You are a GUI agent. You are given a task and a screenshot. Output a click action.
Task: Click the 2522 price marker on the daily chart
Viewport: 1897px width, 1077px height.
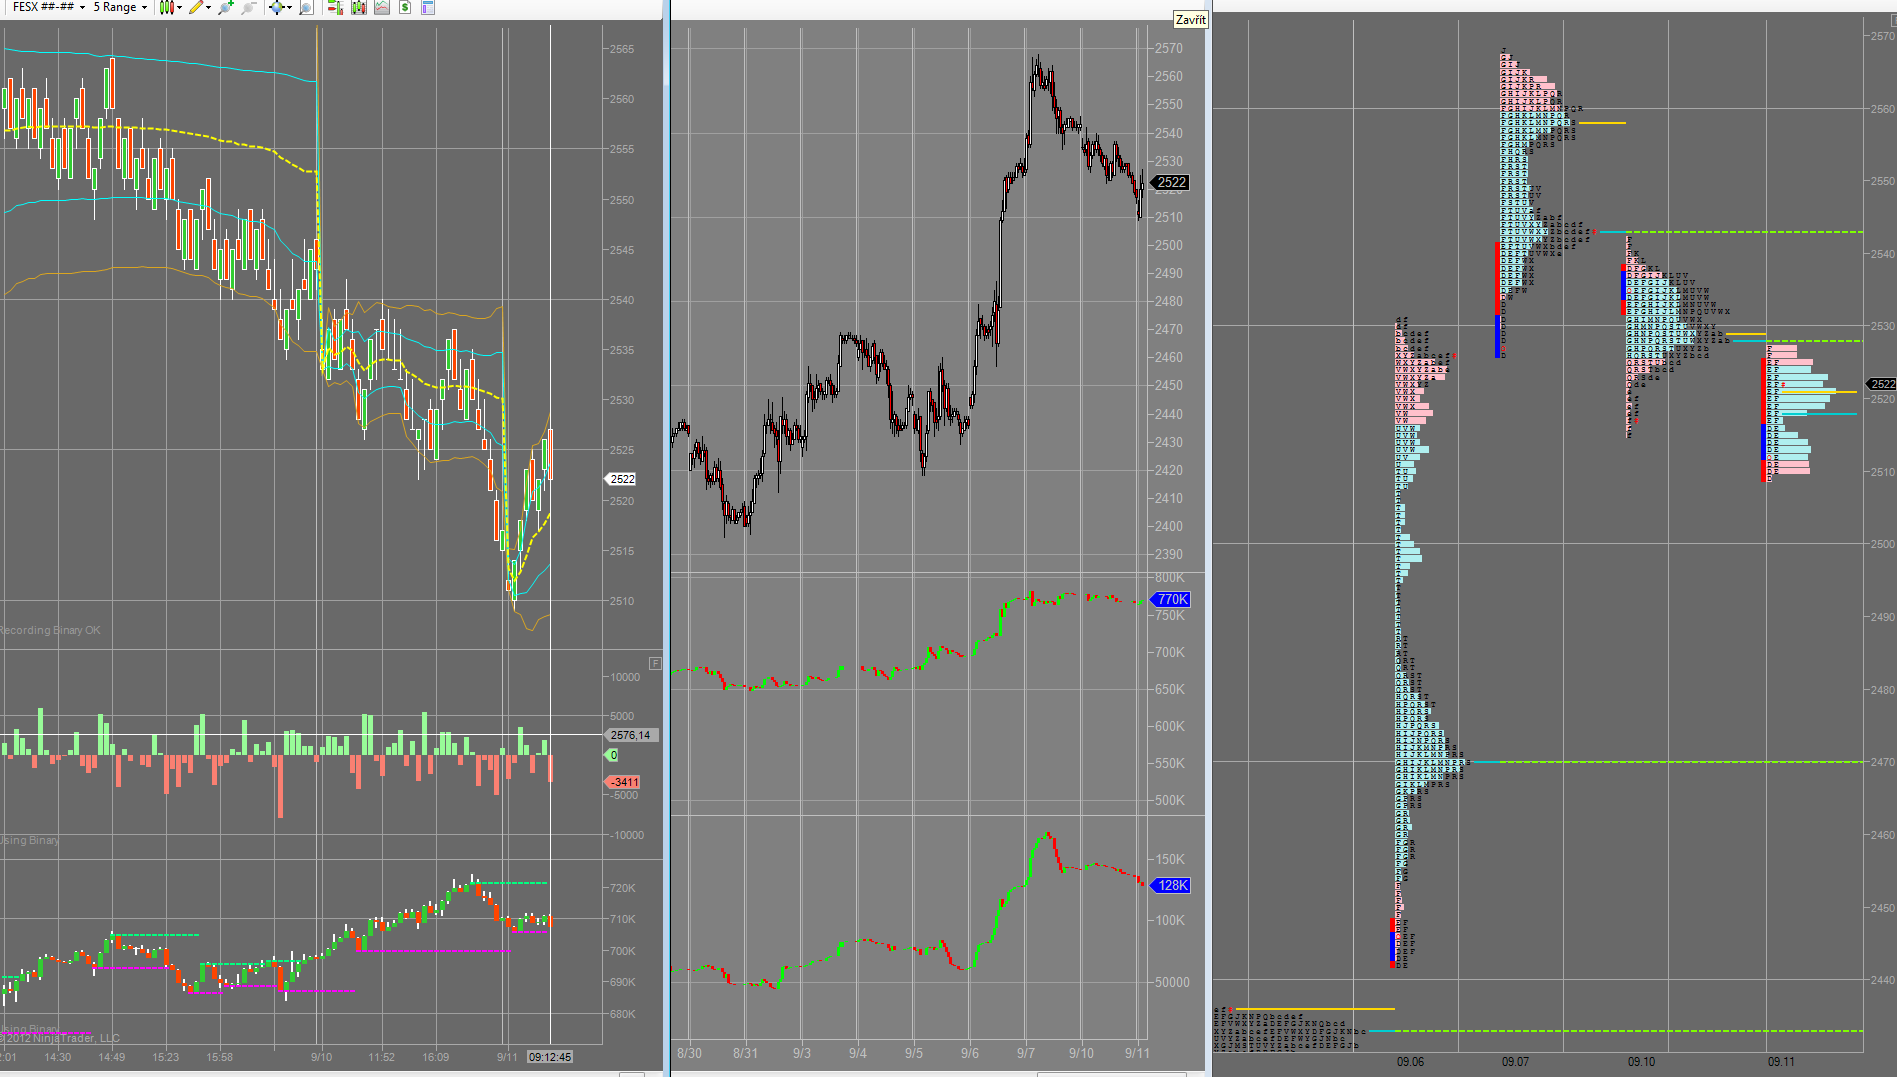(x=1170, y=182)
